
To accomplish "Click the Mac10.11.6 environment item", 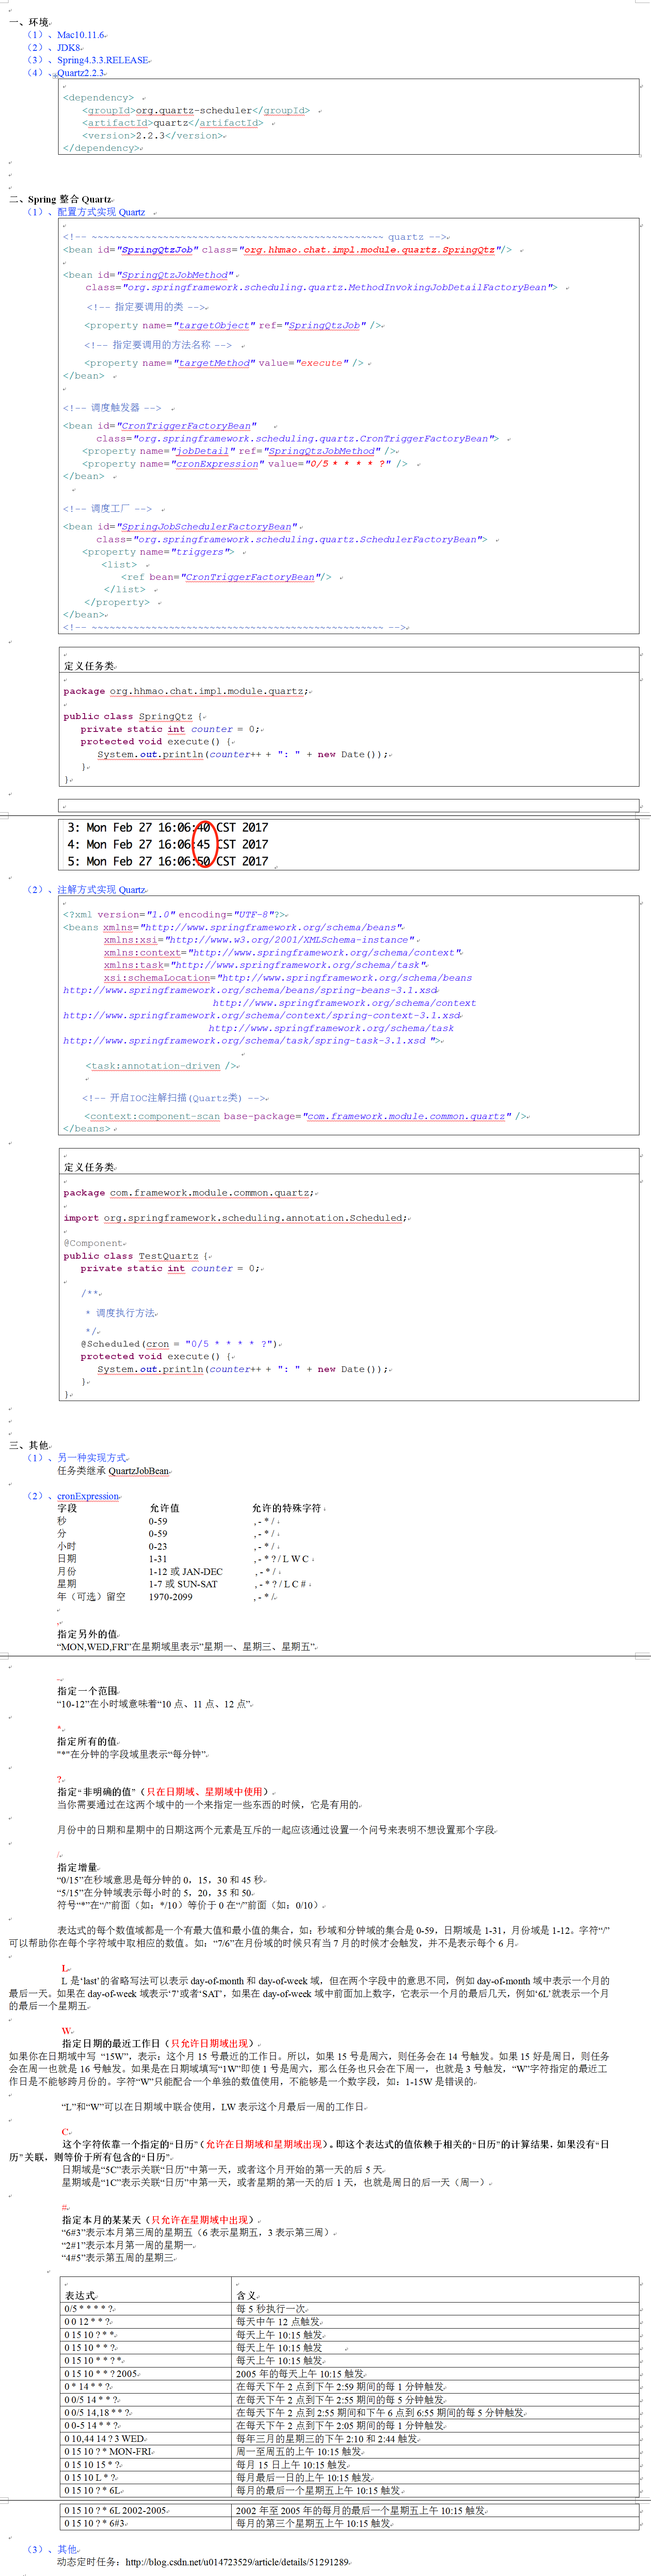I will click(x=80, y=35).
